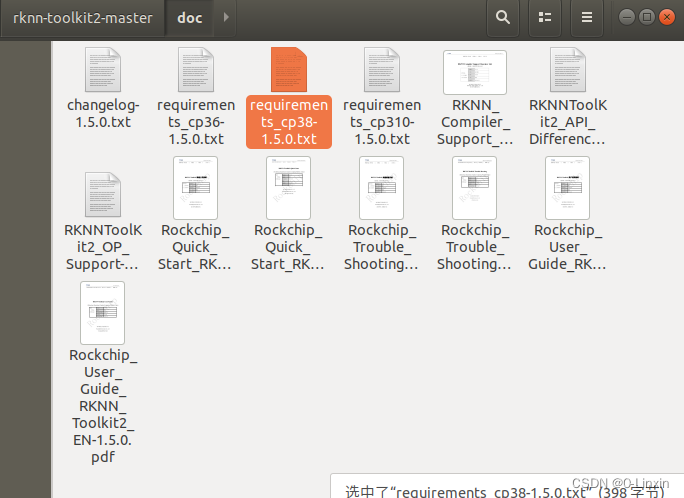Select requirements_cp36-1.5.0.txt file icon
Screen dimensions: 684x498
[196, 70]
